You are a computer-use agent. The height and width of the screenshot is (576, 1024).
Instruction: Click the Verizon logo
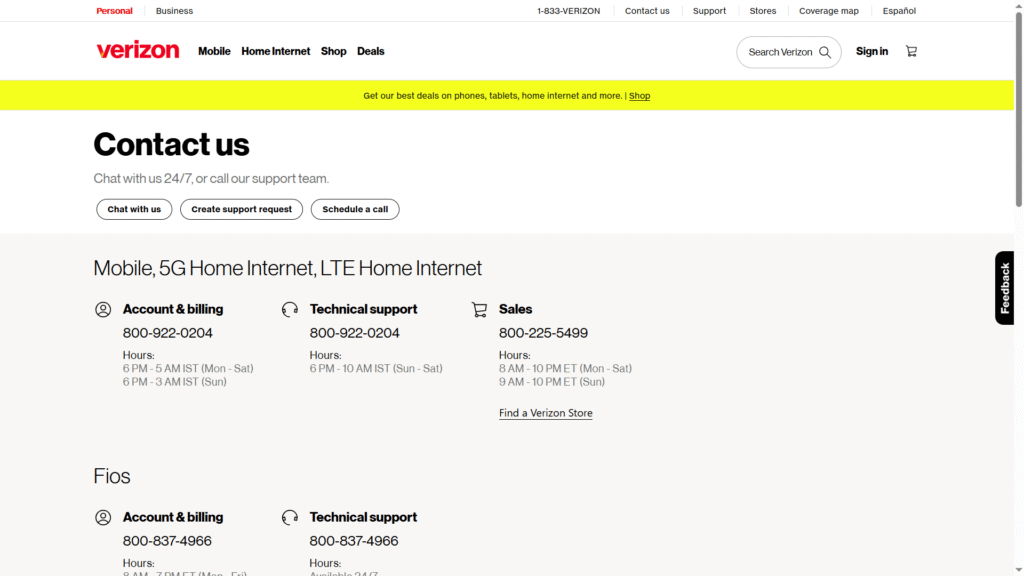click(137, 50)
